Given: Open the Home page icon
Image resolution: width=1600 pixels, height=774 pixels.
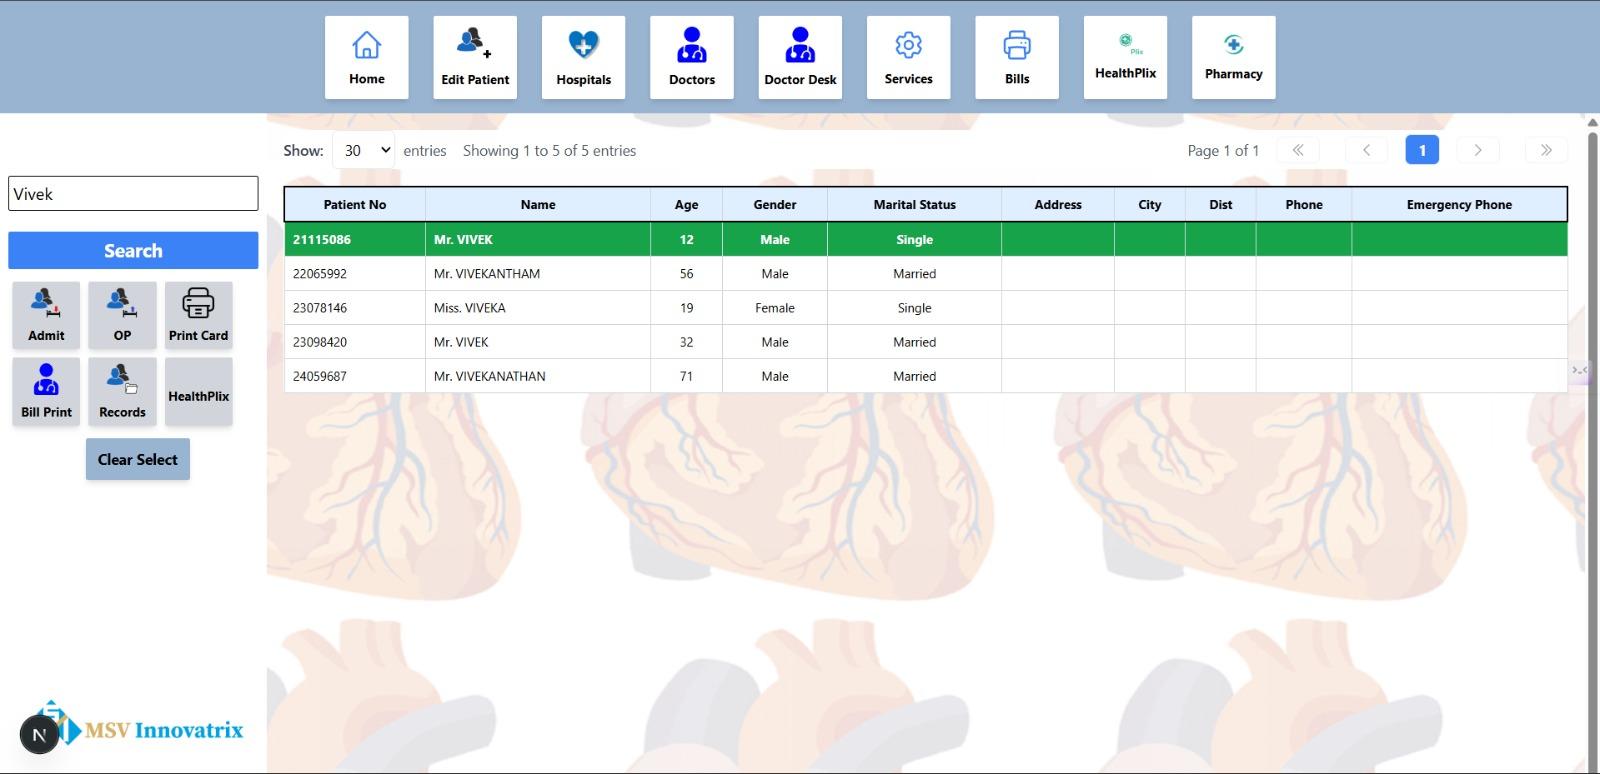Looking at the screenshot, I should click(x=366, y=57).
